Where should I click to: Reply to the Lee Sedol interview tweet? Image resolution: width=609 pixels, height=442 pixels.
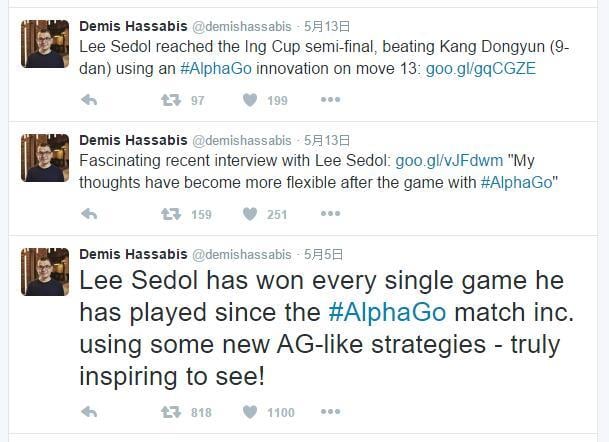pyautogui.click(x=89, y=214)
